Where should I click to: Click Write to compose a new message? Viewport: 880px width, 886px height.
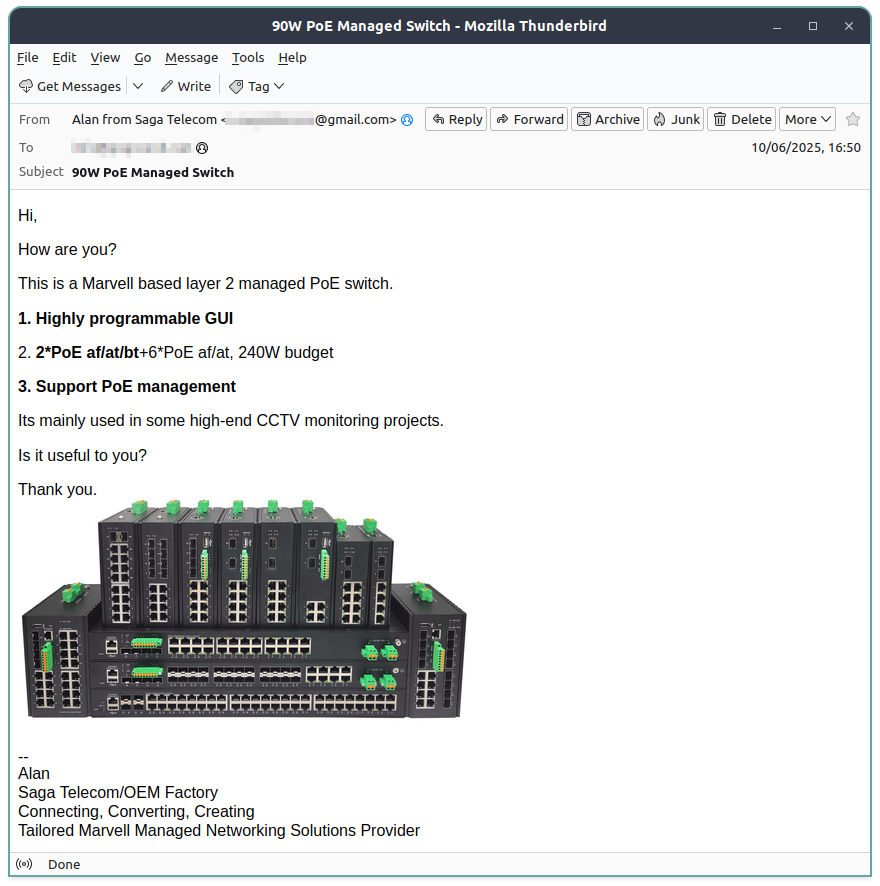tap(185, 87)
